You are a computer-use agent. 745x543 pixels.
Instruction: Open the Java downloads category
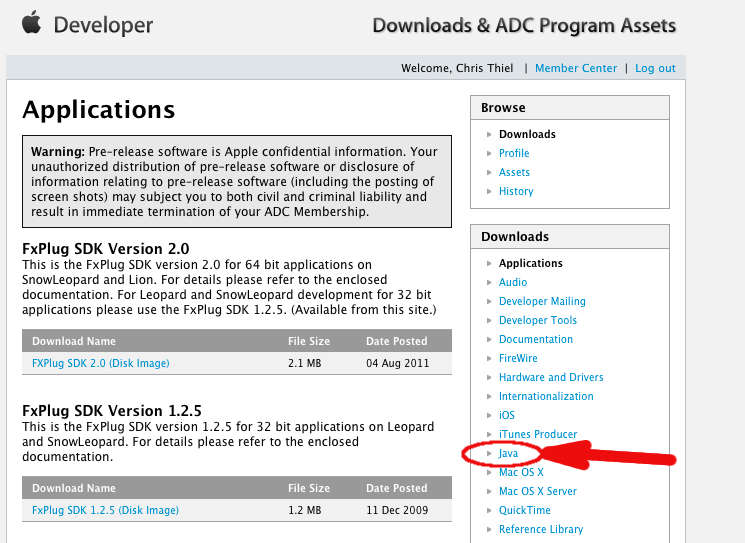click(508, 454)
